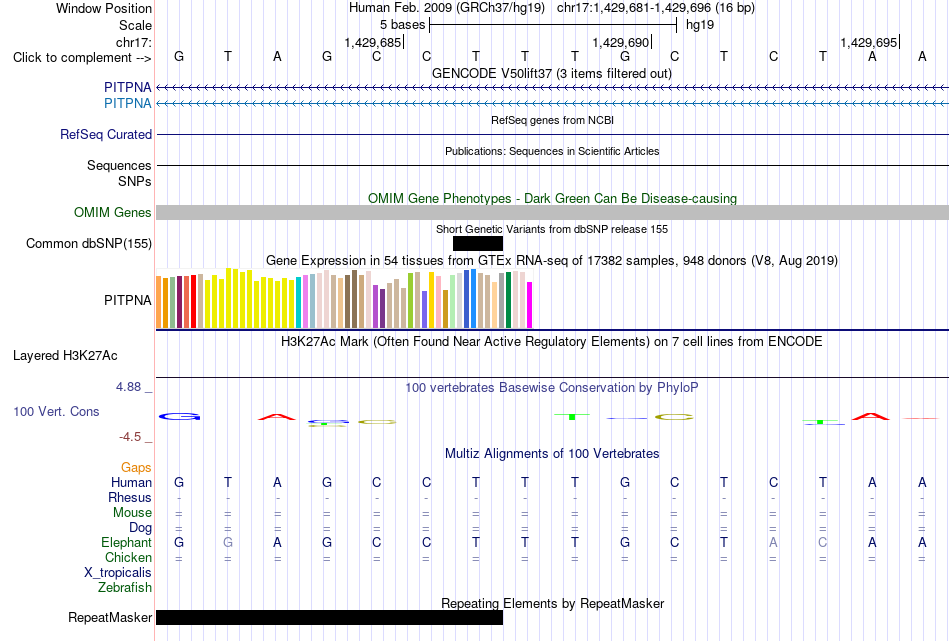This screenshot has height=641, width=950.
Task: Click the 1,429,685 position marker
Action: click(373, 42)
